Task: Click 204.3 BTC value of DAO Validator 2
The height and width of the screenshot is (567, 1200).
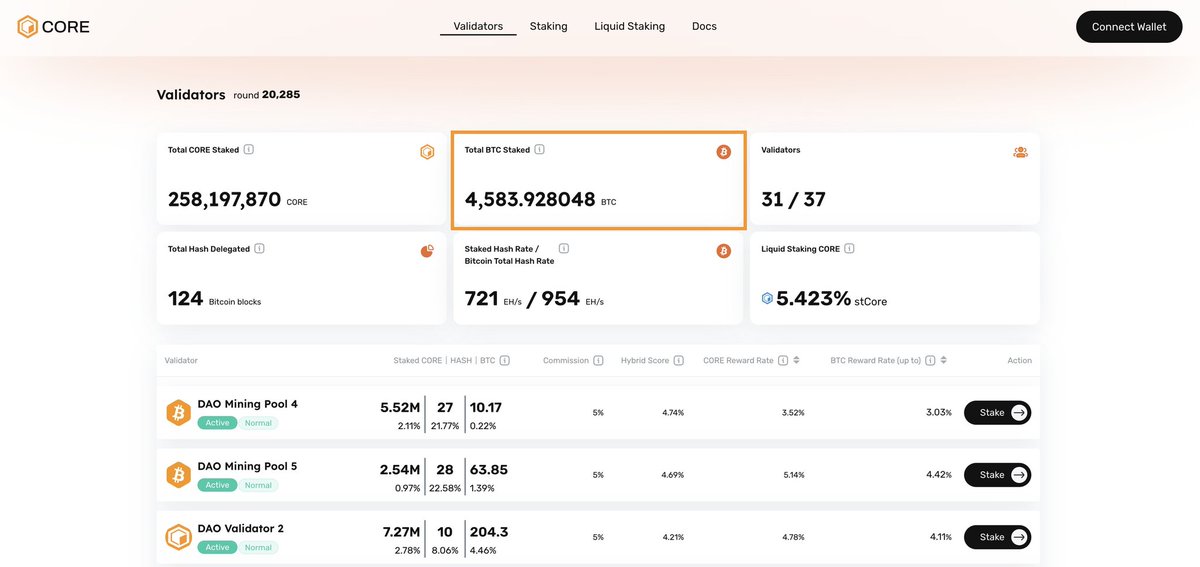Action: pyautogui.click(x=489, y=531)
